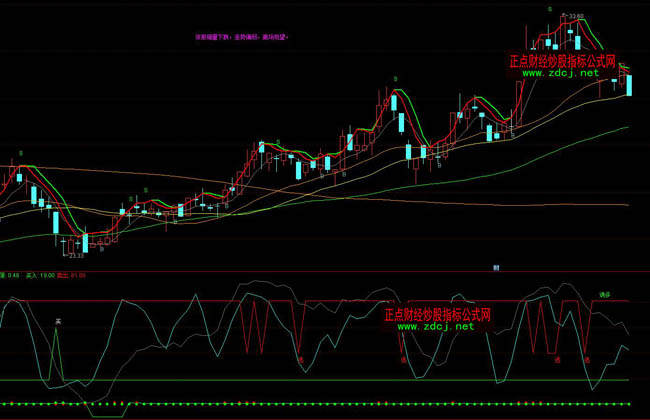Click the 买入 19.00 value in the indicator header
Image resolution: width=650 pixels, height=420 pixels.
38,274
